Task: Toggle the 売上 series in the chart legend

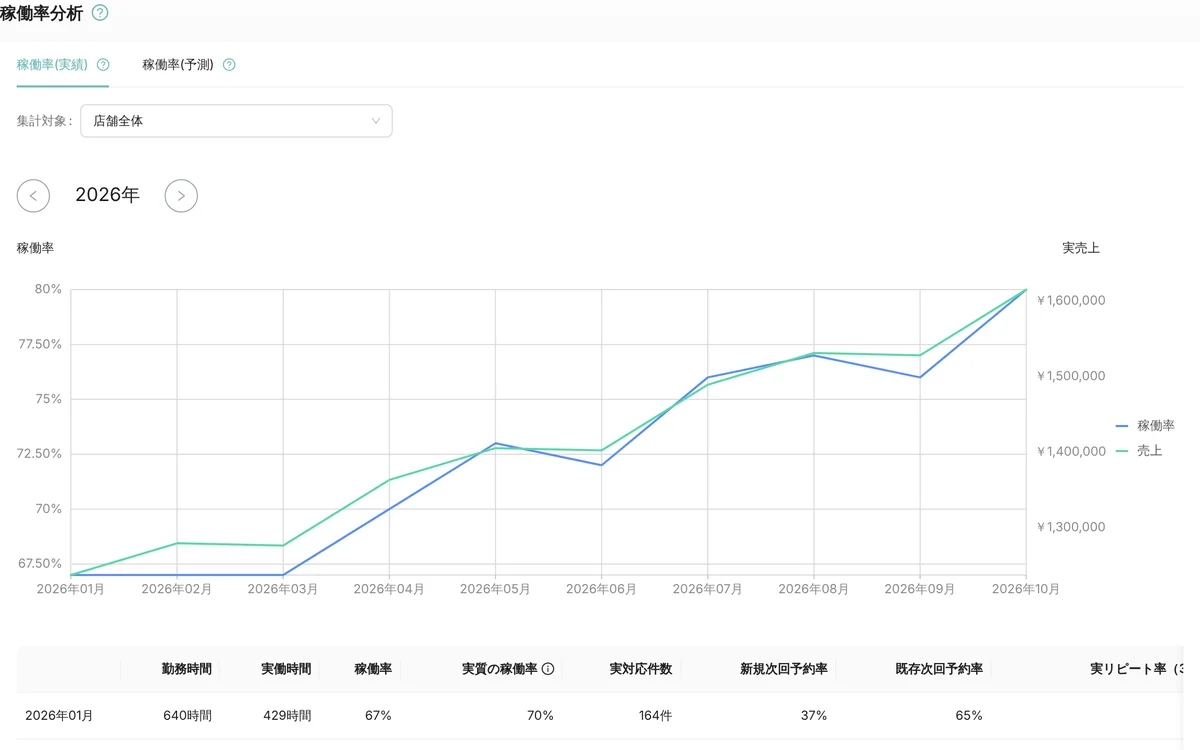Action: tap(1139, 451)
